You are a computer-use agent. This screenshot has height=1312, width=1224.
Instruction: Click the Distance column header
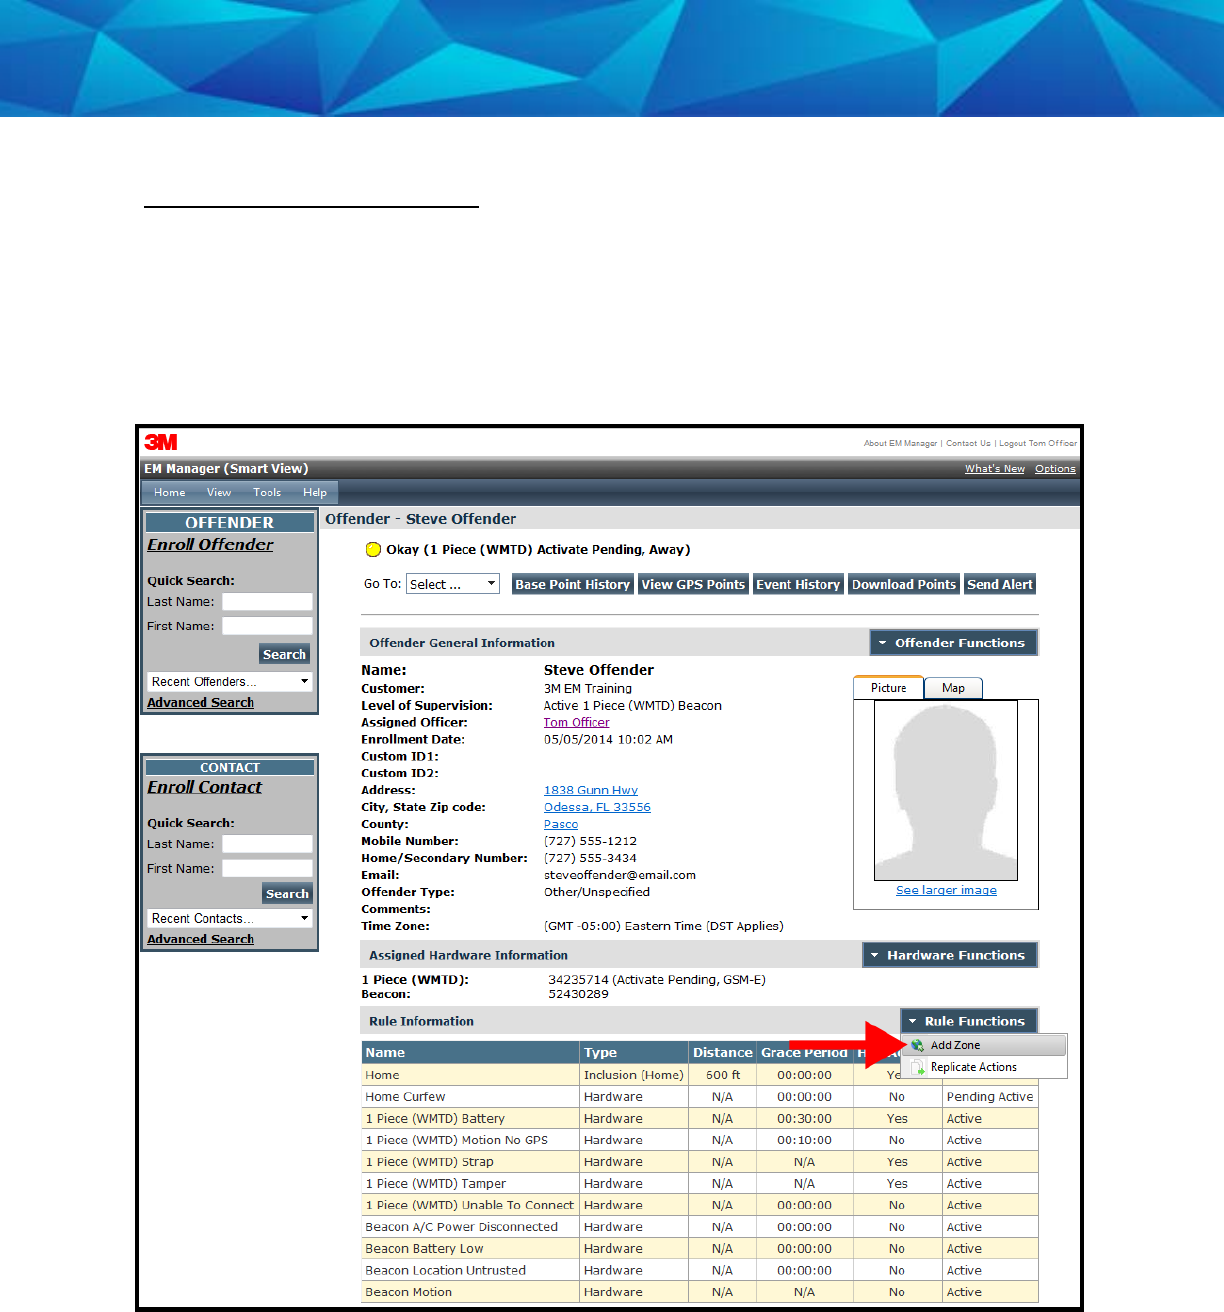pyautogui.click(x=722, y=1052)
